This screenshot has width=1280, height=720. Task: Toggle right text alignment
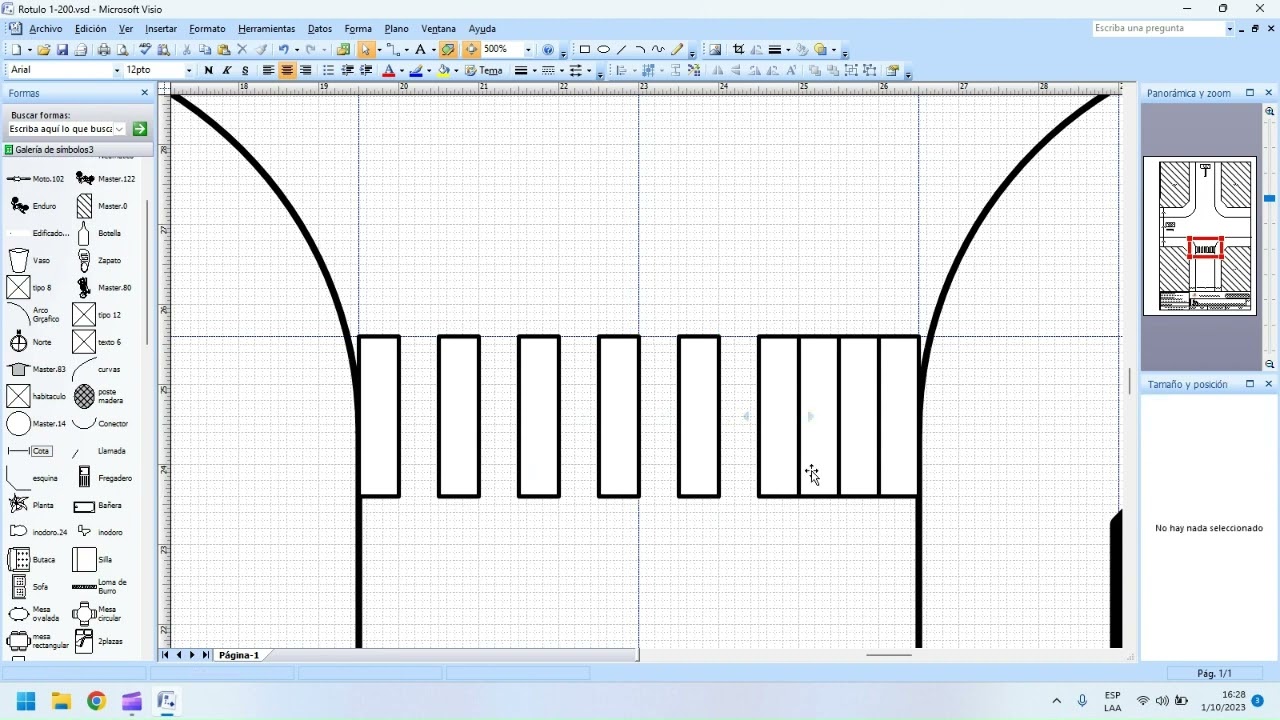[x=305, y=70]
